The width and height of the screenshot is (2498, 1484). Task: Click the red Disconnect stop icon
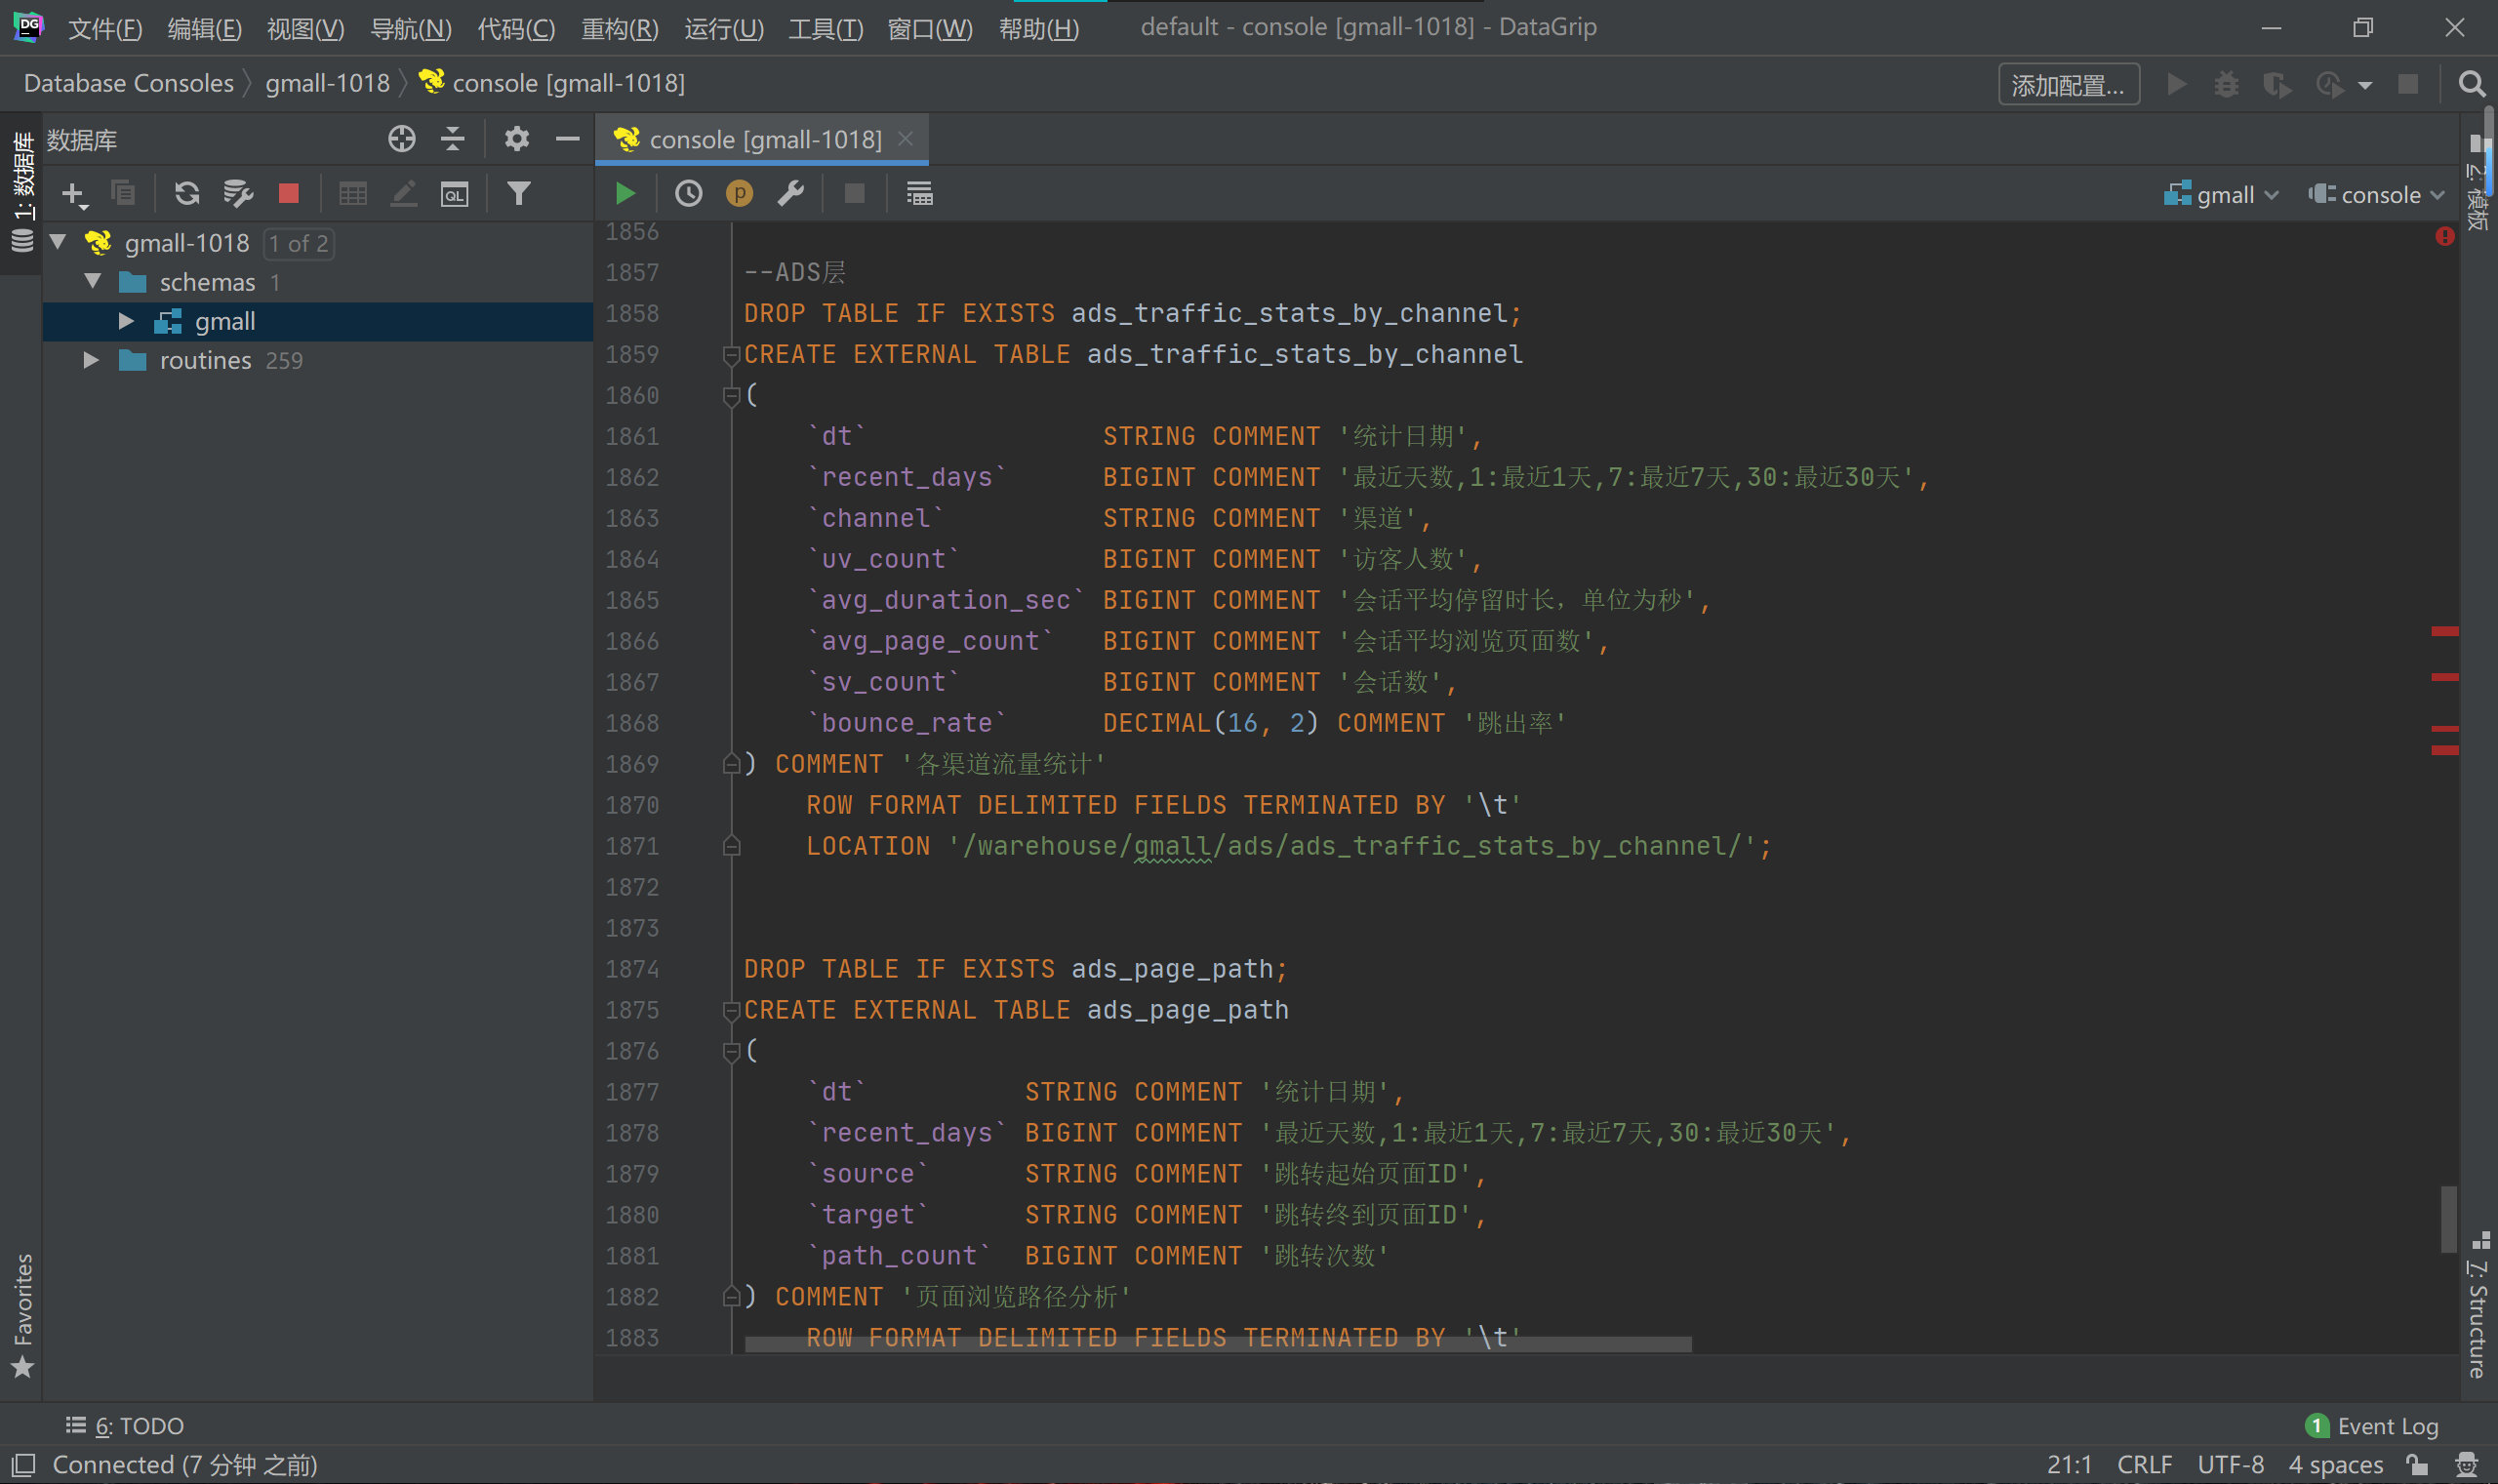pyautogui.click(x=289, y=193)
